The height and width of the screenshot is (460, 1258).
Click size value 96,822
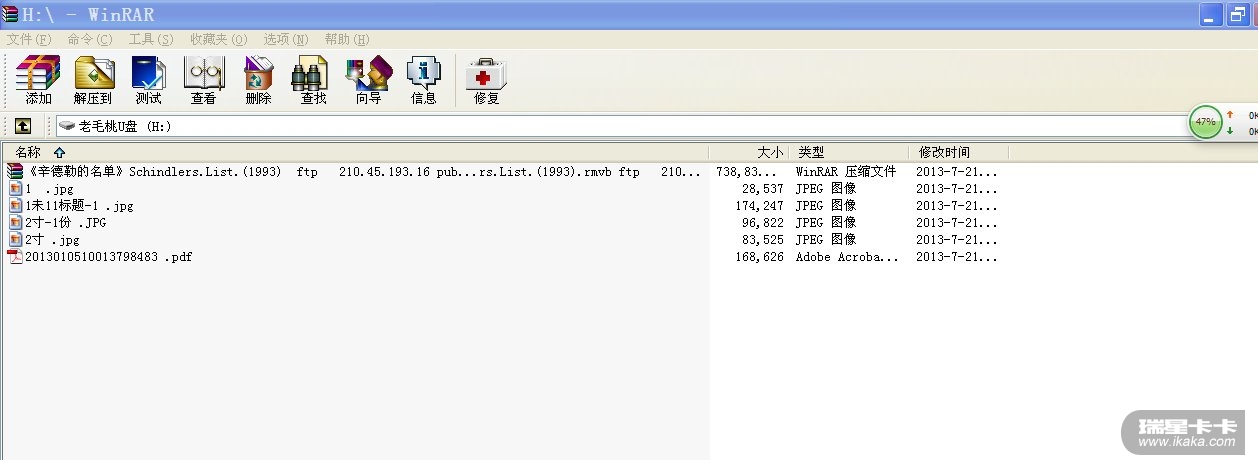click(x=762, y=222)
